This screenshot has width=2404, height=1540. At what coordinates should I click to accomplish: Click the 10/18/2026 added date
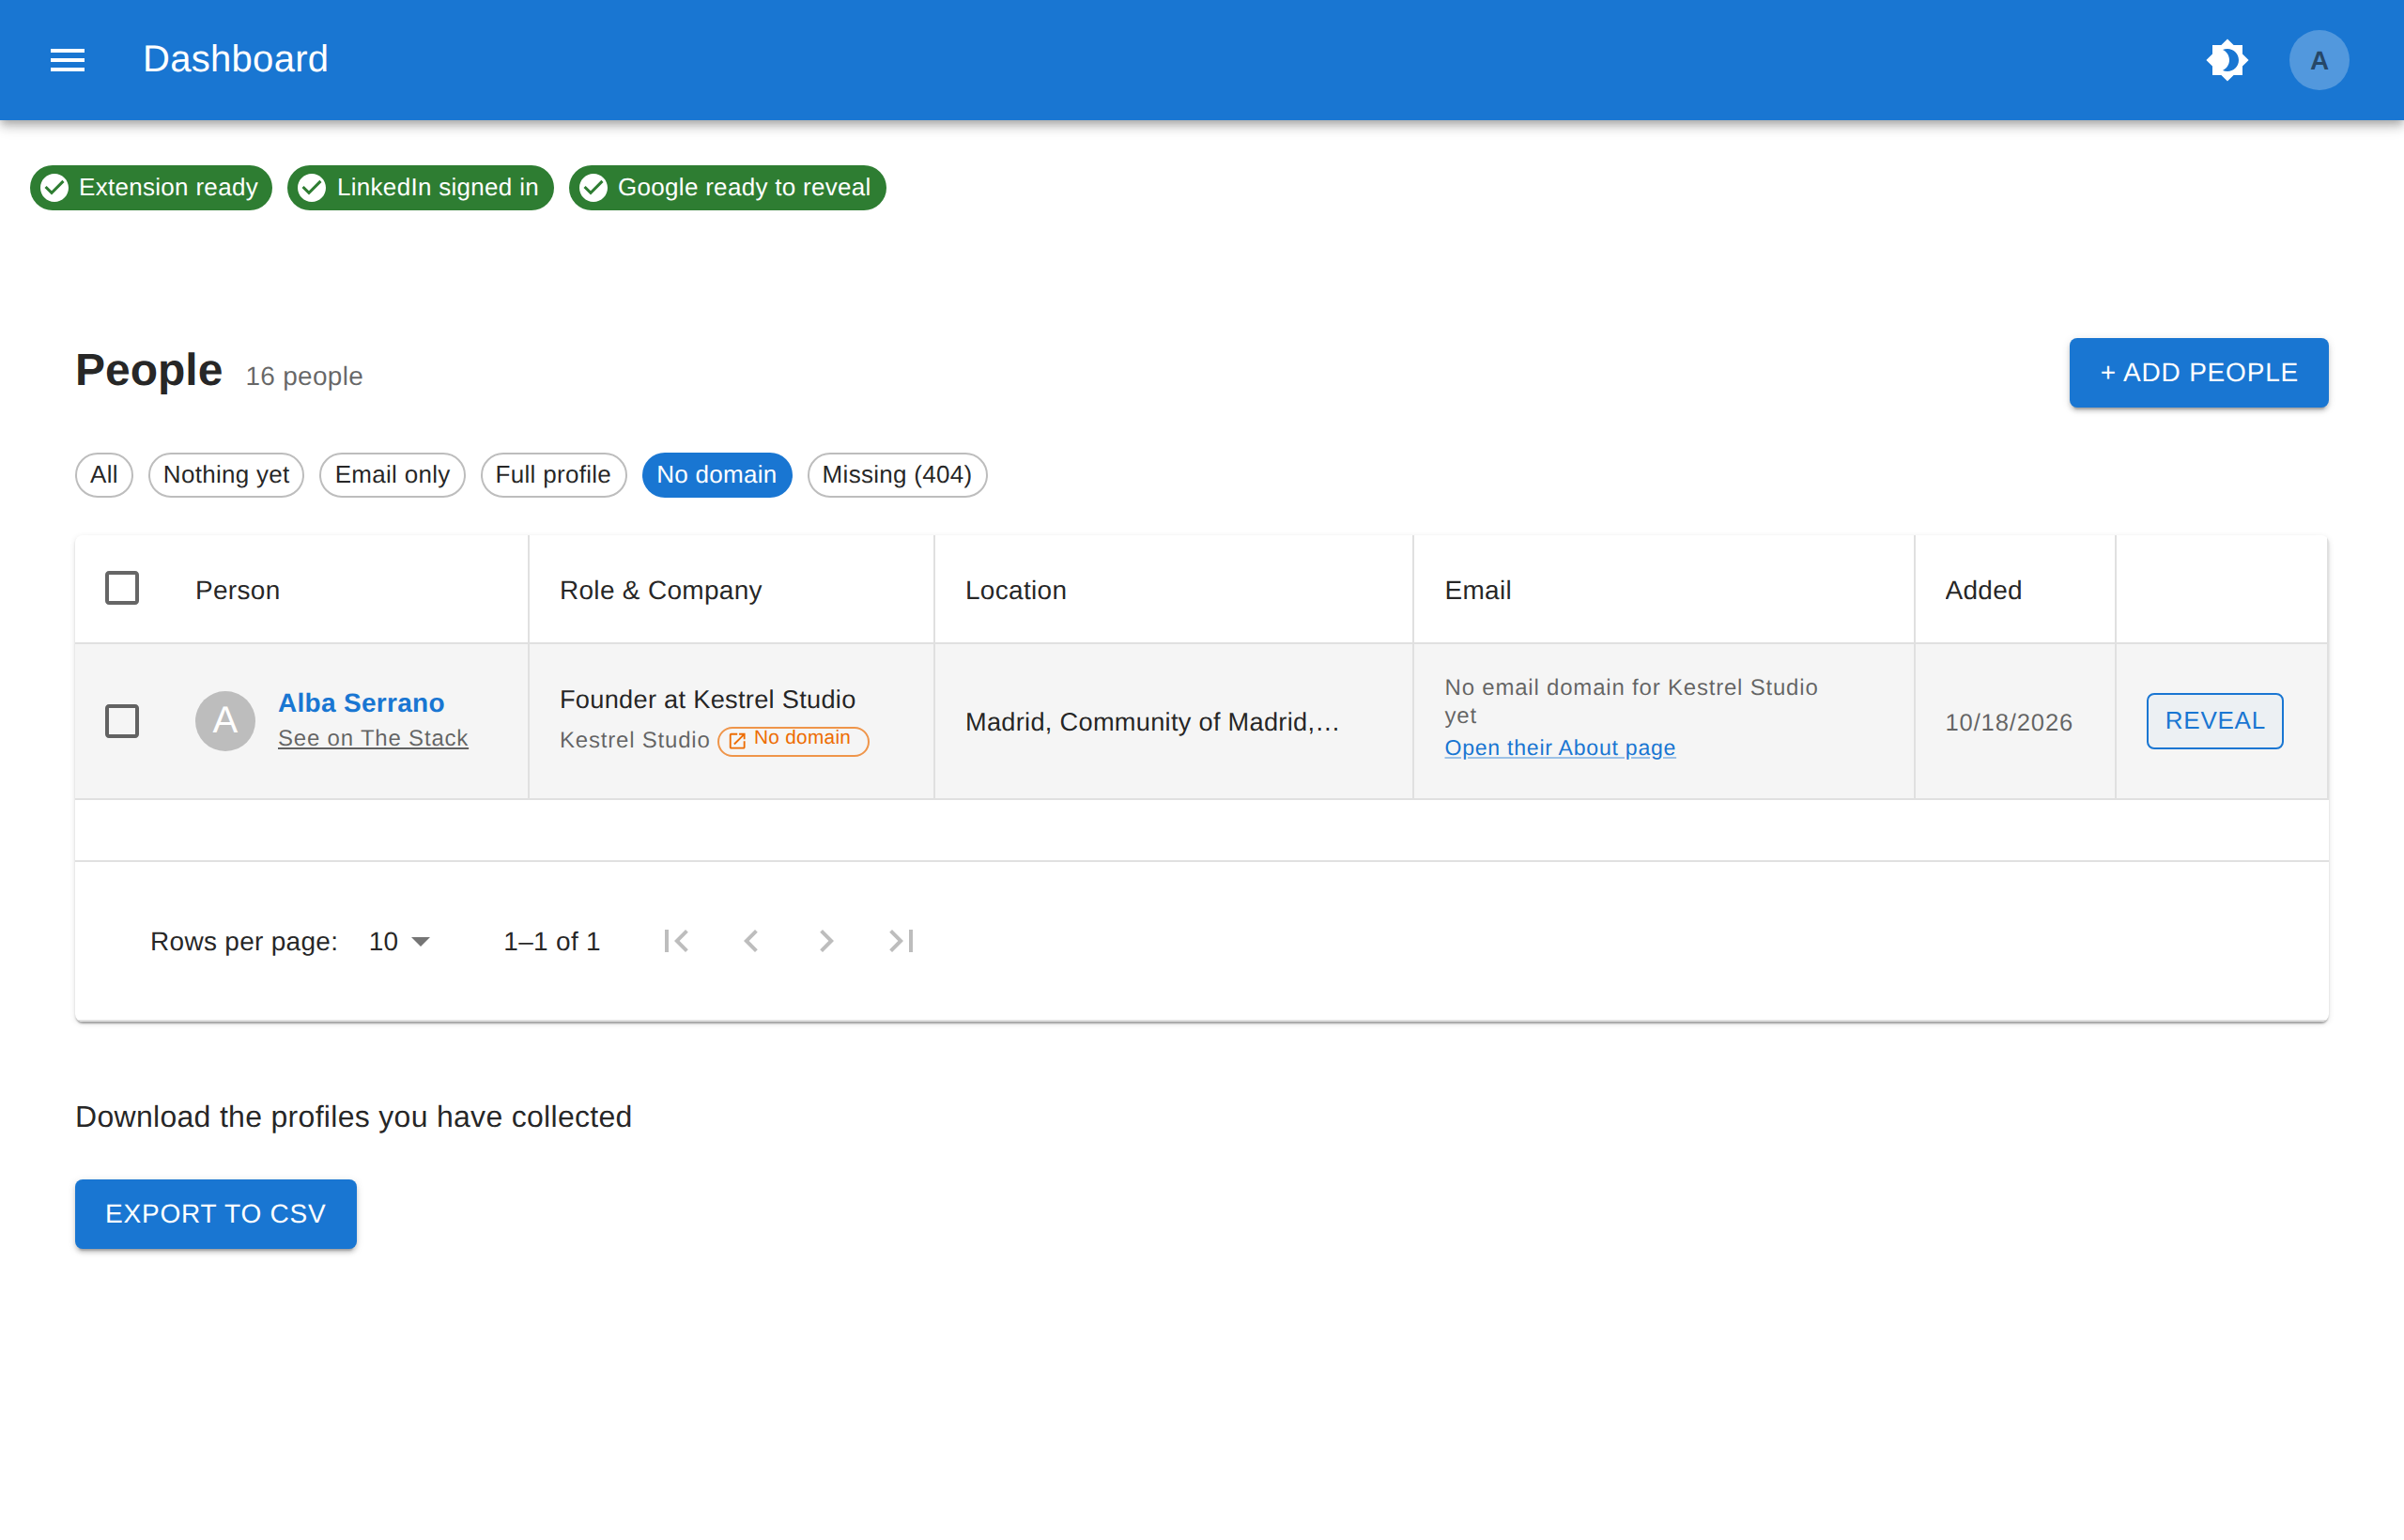pyautogui.click(x=2008, y=722)
